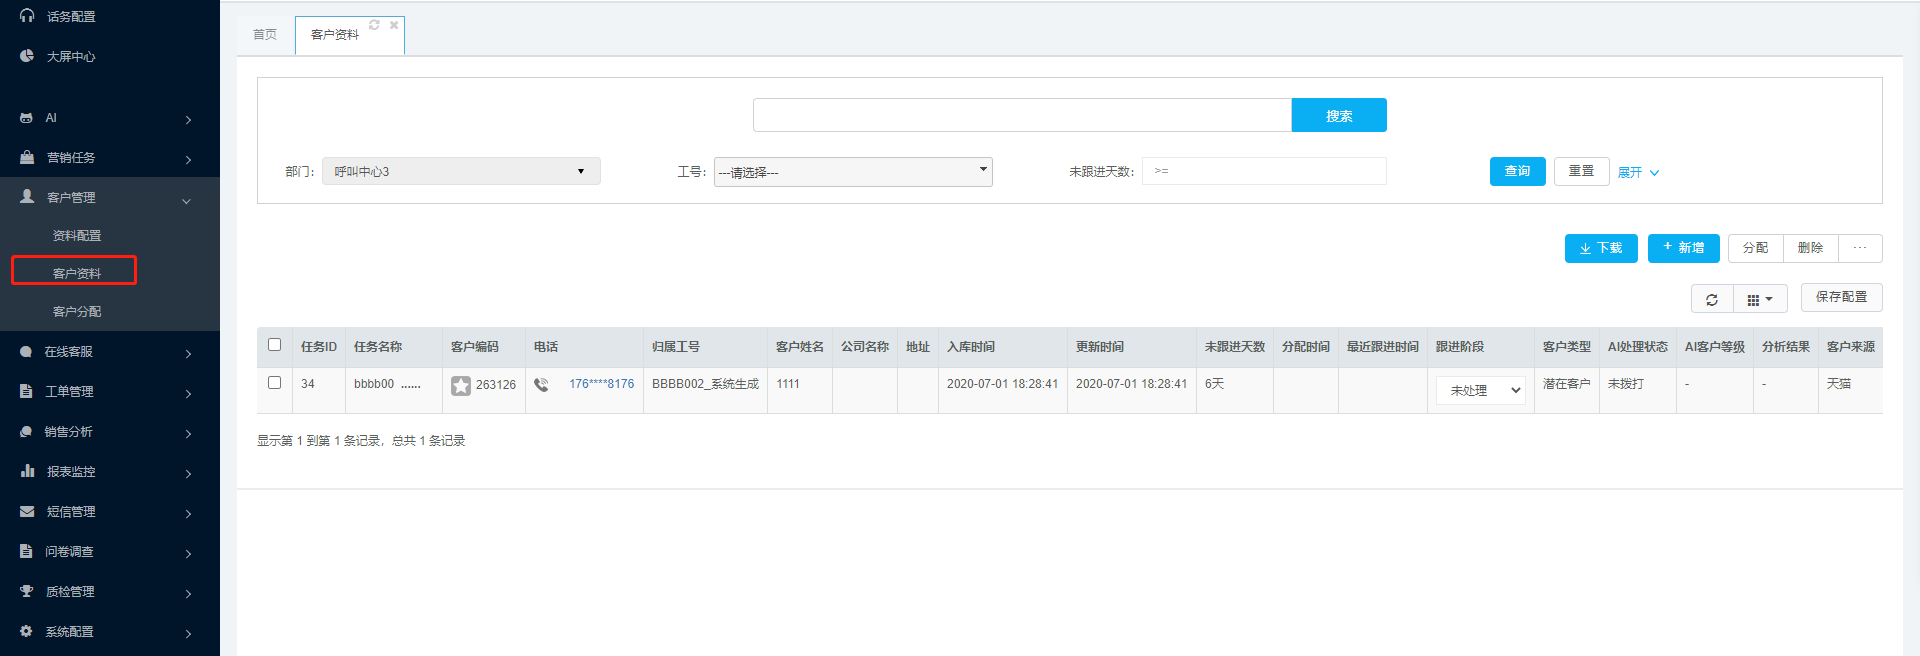Image resolution: width=1920 pixels, height=656 pixels.
Task: Open the 部门 dropdown showing 呼叫中心3
Action: coord(461,171)
